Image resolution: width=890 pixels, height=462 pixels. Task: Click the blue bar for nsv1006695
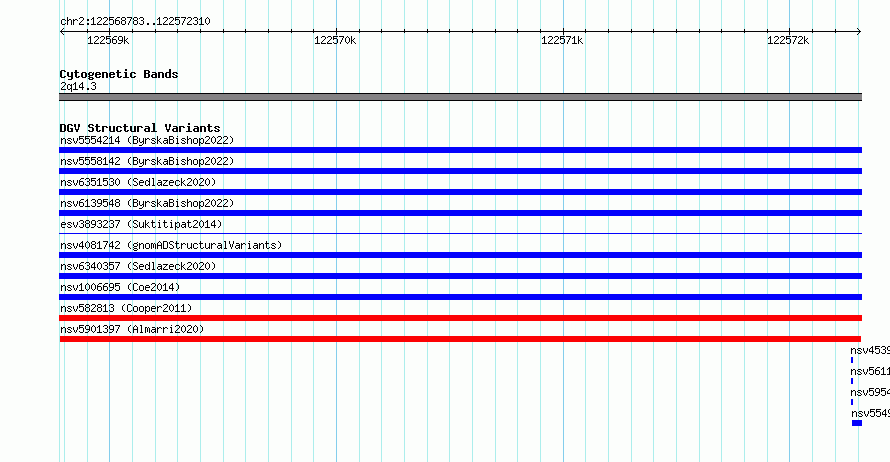point(460,297)
